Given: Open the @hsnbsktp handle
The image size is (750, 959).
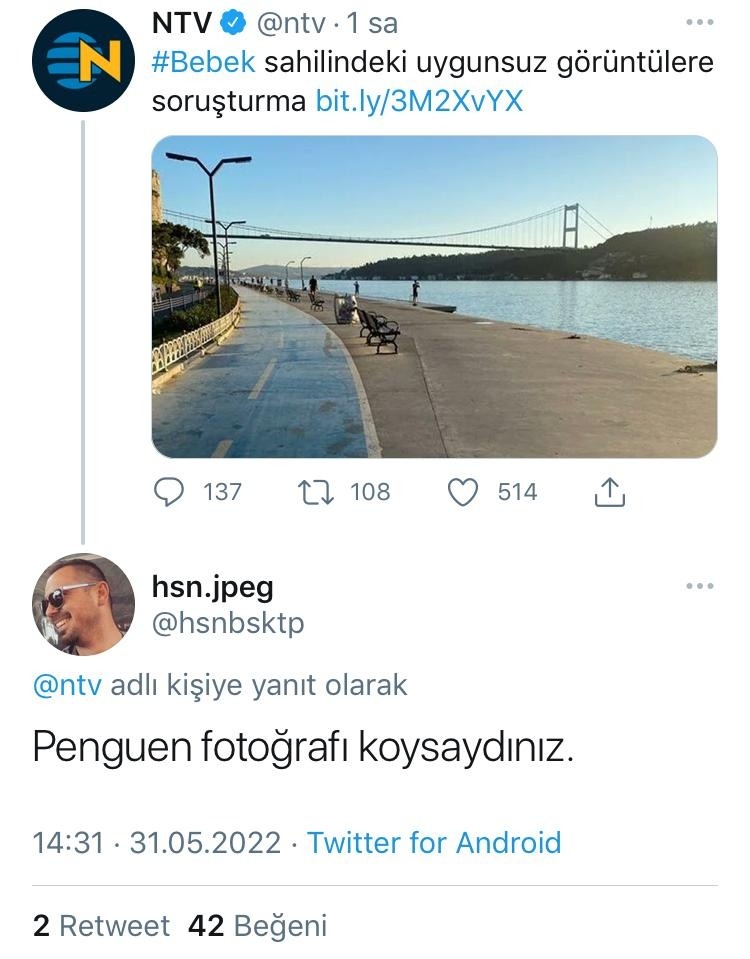Looking at the screenshot, I should pos(227,623).
